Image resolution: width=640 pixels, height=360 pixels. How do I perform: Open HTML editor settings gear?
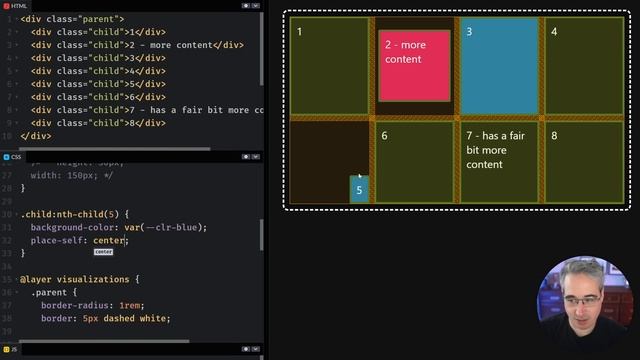tap(246, 6)
